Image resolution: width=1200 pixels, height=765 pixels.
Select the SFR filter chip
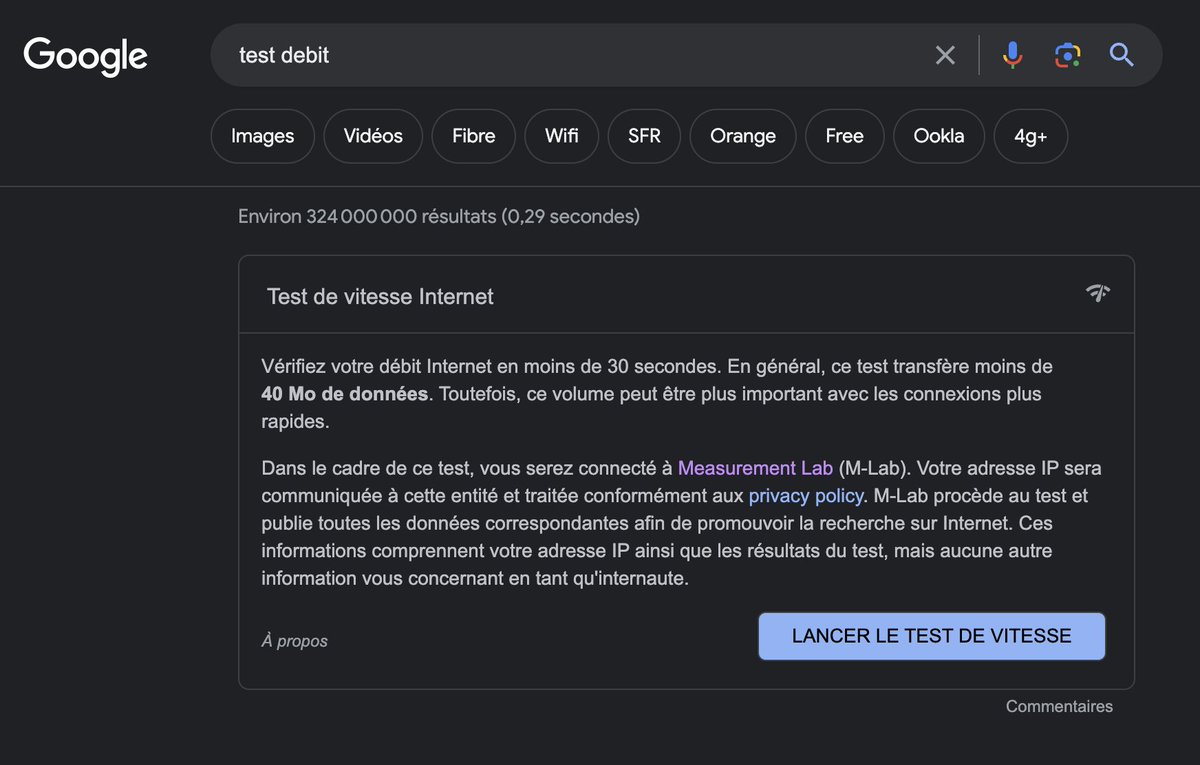(x=645, y=136)
